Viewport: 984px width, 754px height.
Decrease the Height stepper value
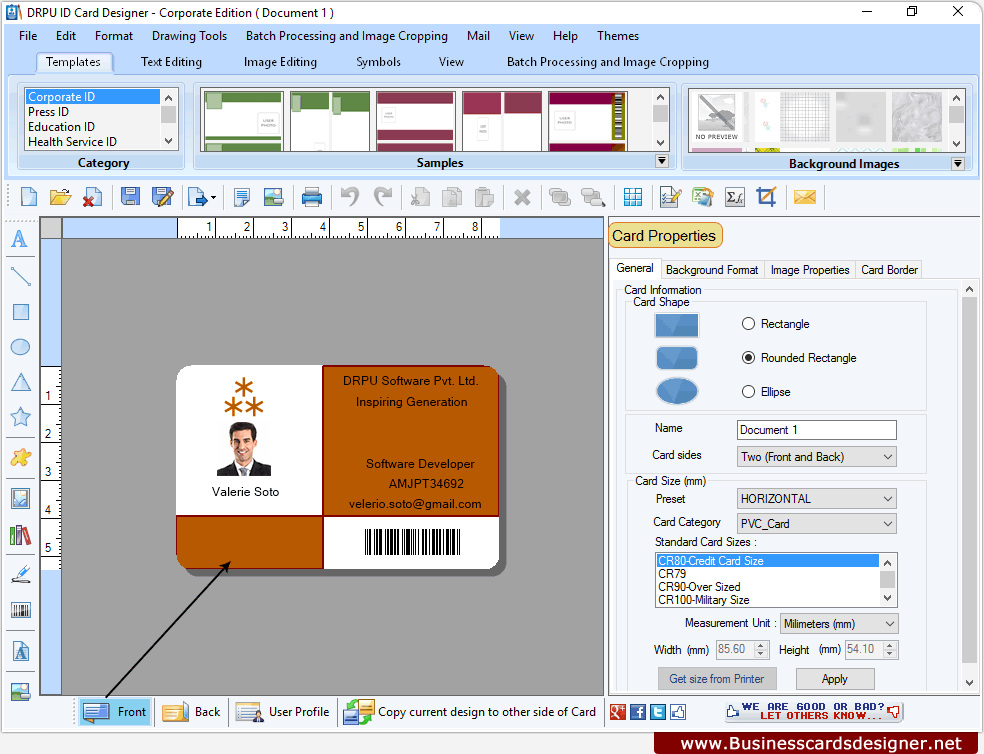pyautogui.click(x=890, y=654)
